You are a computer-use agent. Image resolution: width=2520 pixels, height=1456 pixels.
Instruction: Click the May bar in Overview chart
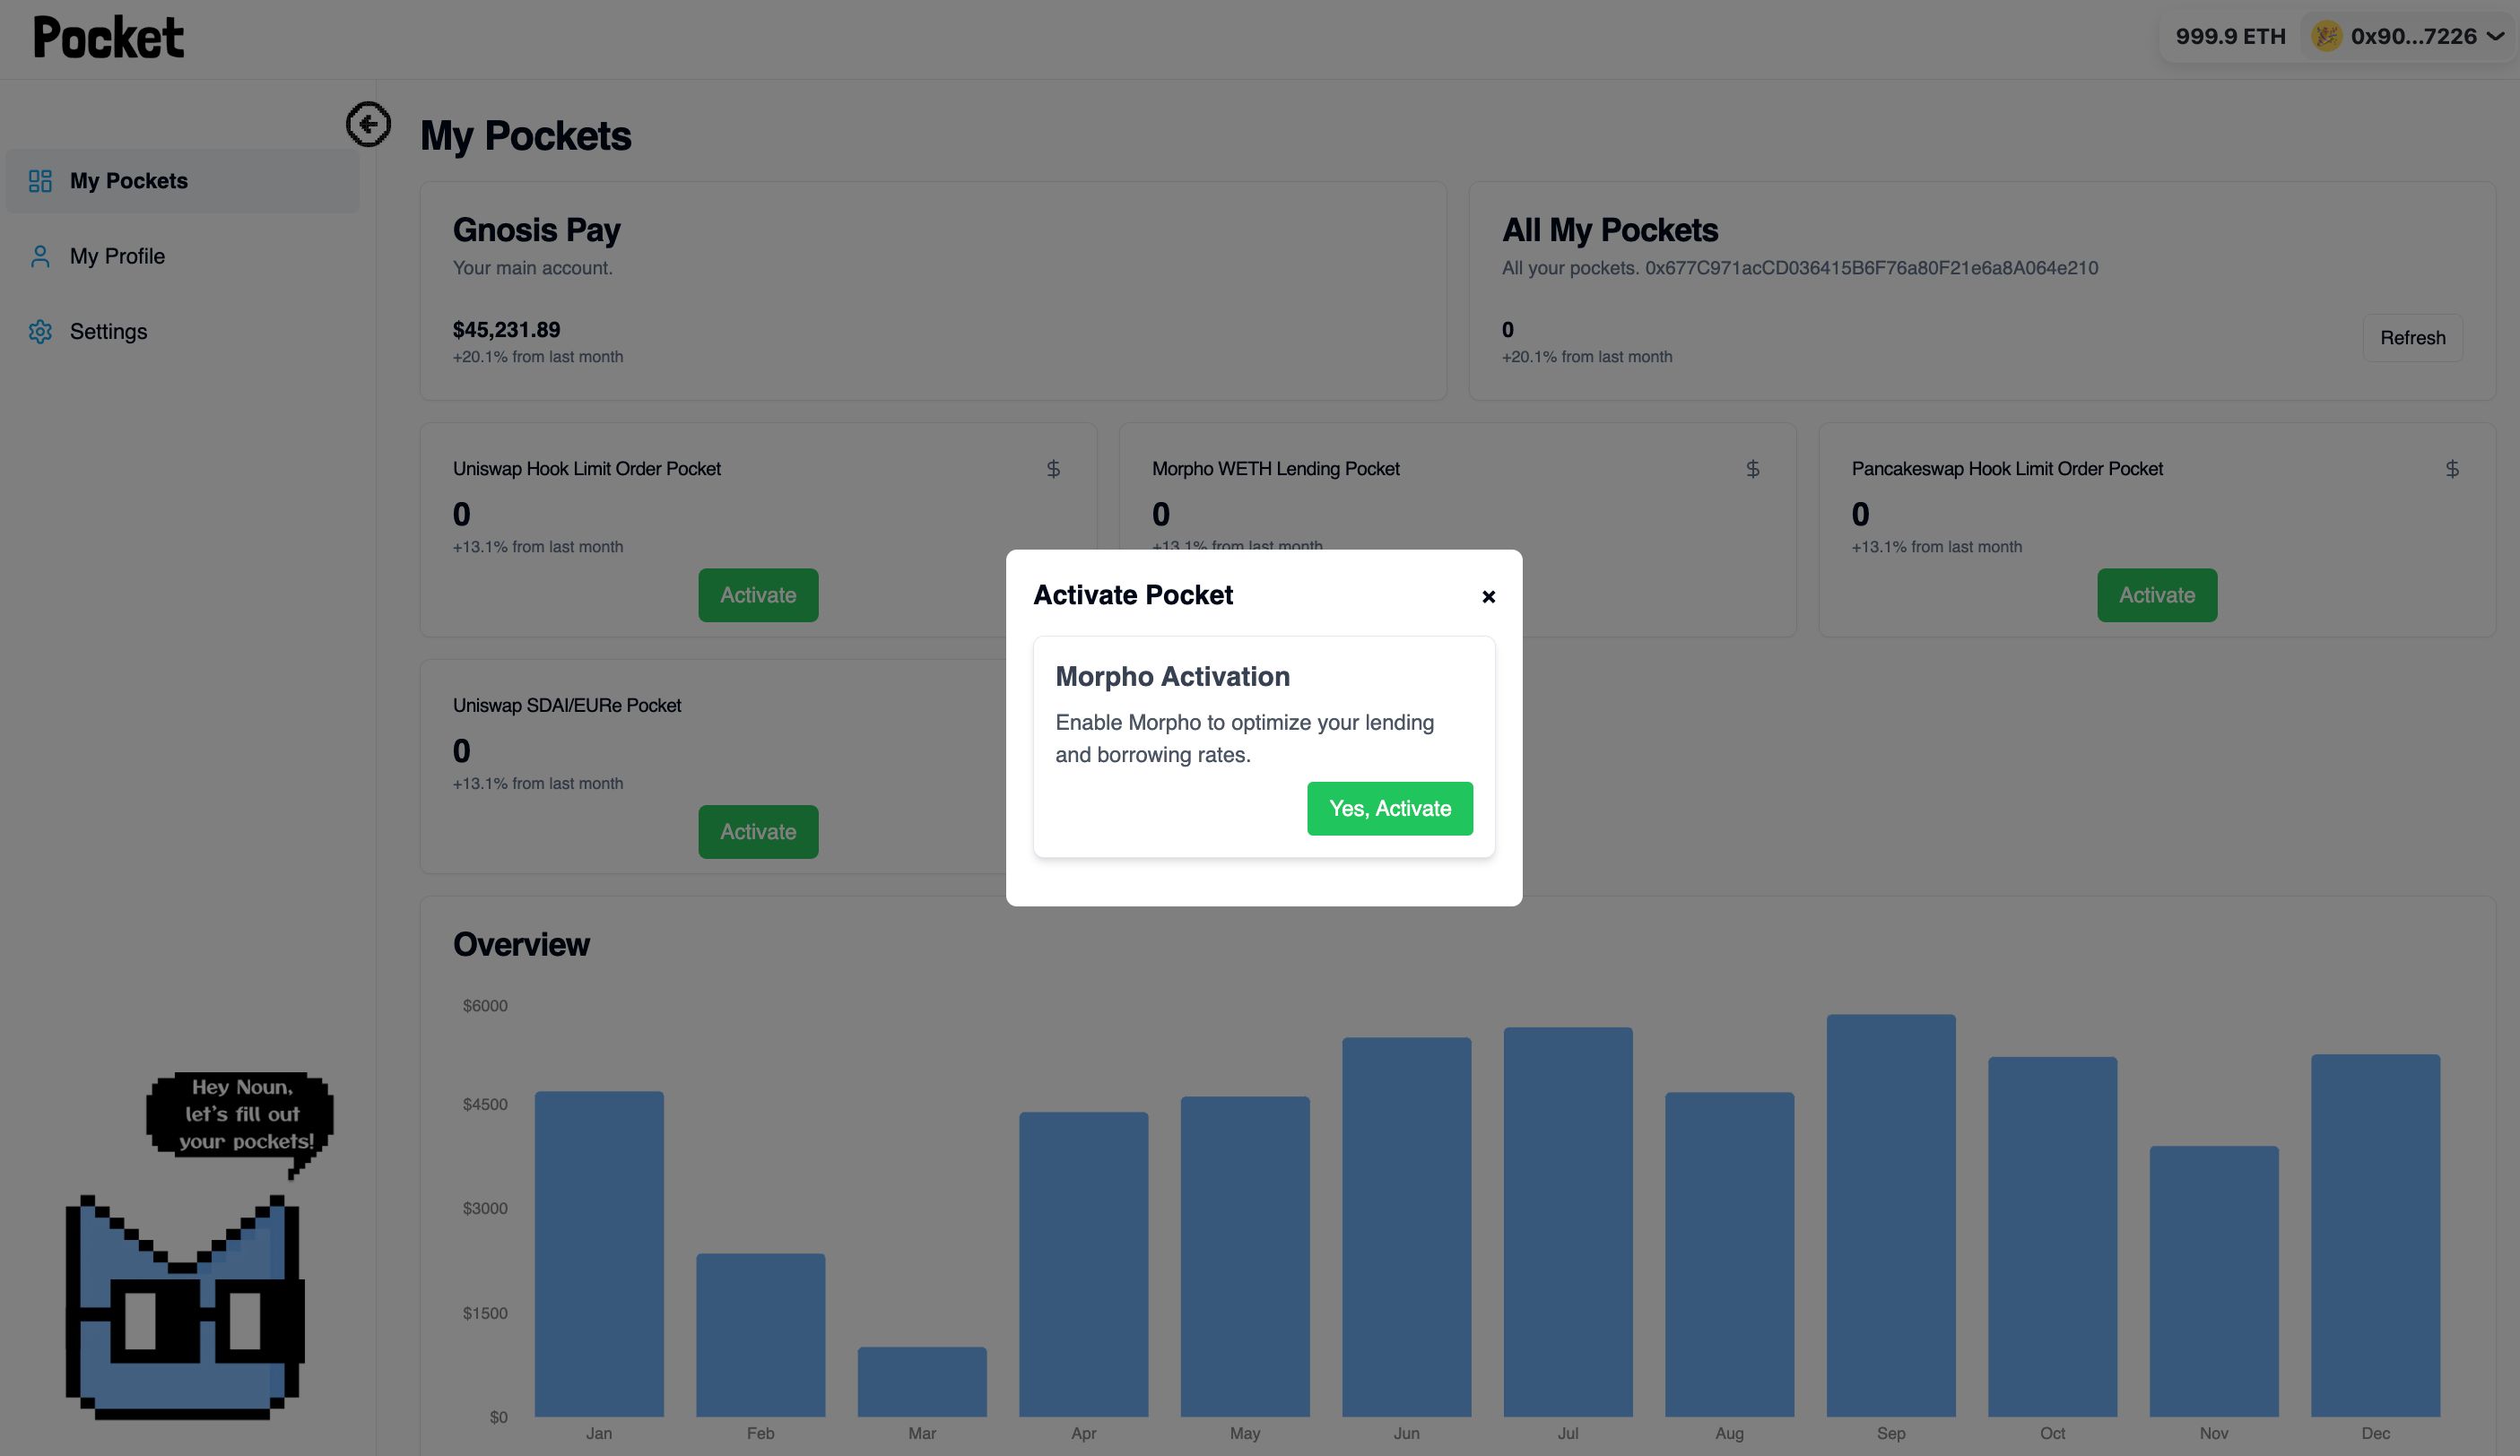coord(1245,1257)
